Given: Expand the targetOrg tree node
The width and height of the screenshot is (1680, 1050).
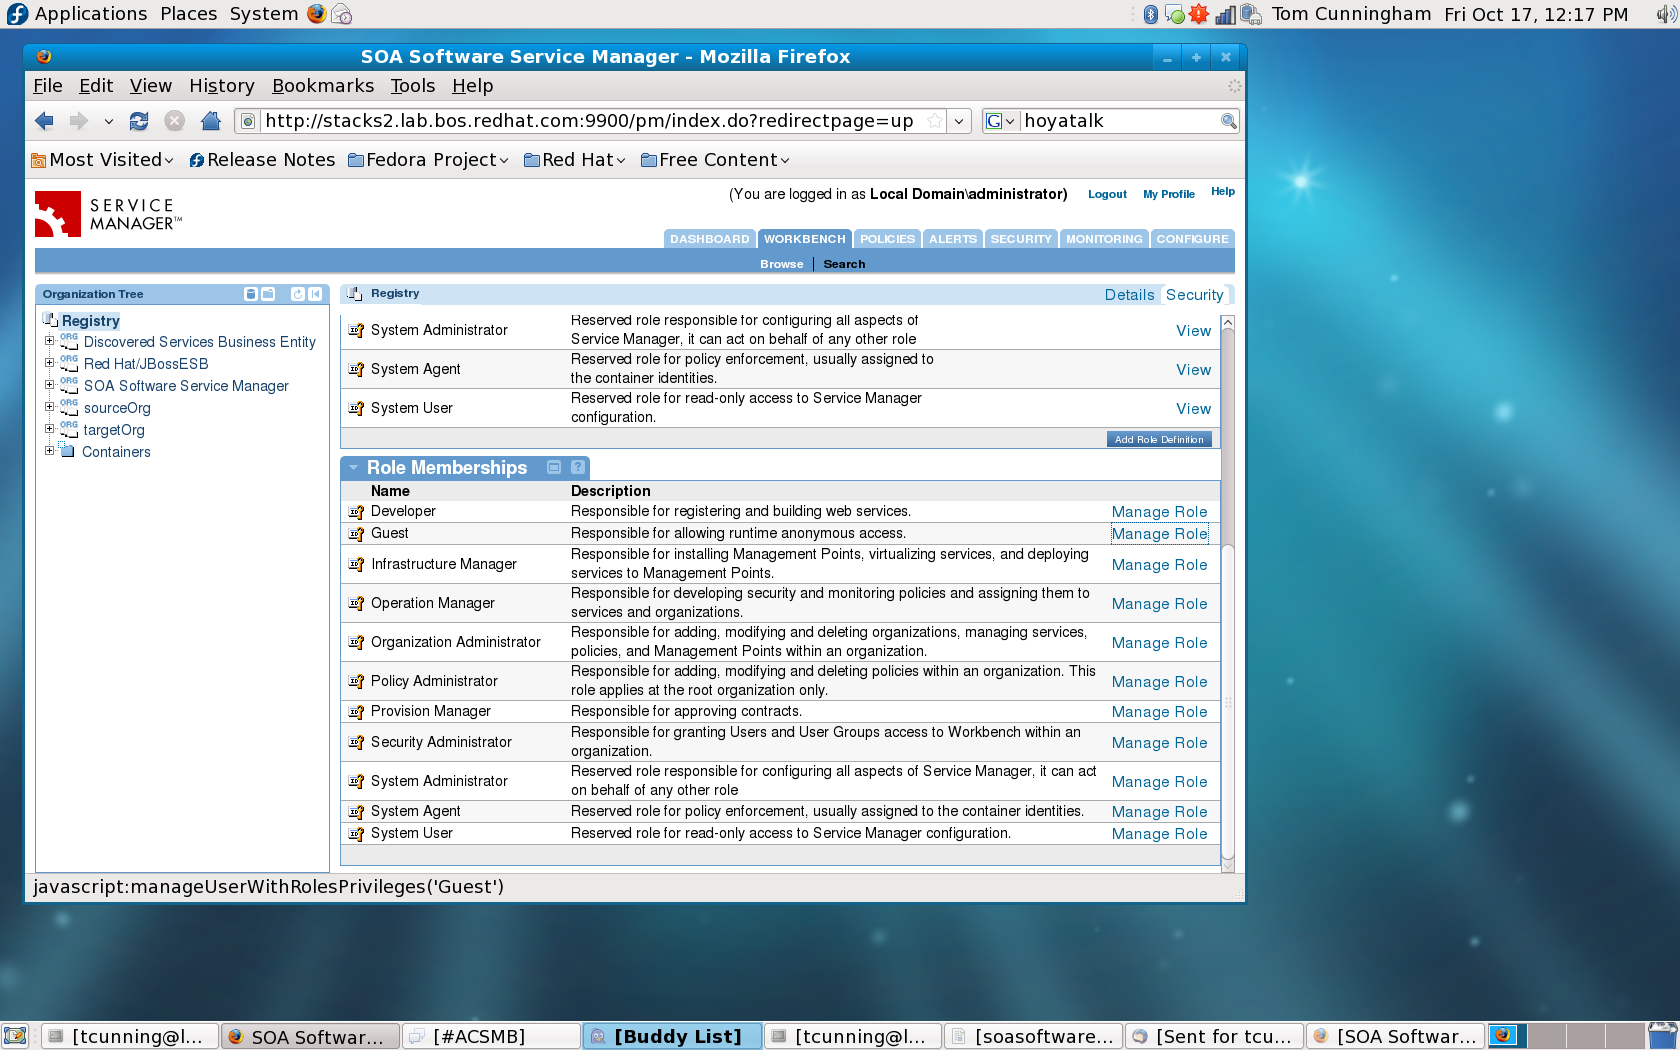Looking at the screenshot, I should tap(49, 429).
